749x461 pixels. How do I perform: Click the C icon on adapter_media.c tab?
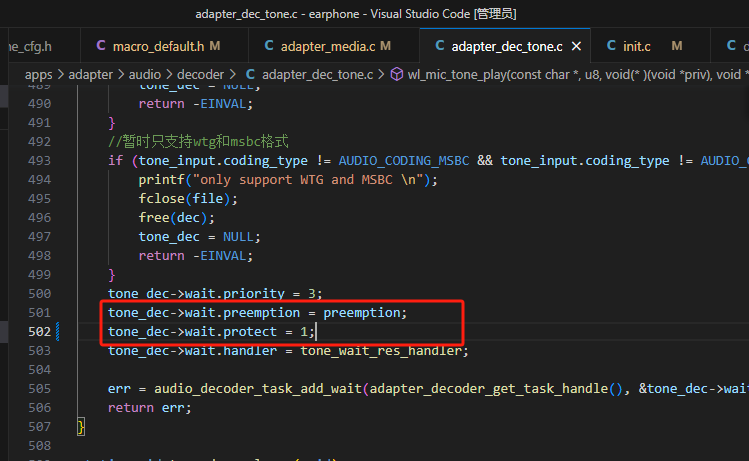click(x=269, y=46)
